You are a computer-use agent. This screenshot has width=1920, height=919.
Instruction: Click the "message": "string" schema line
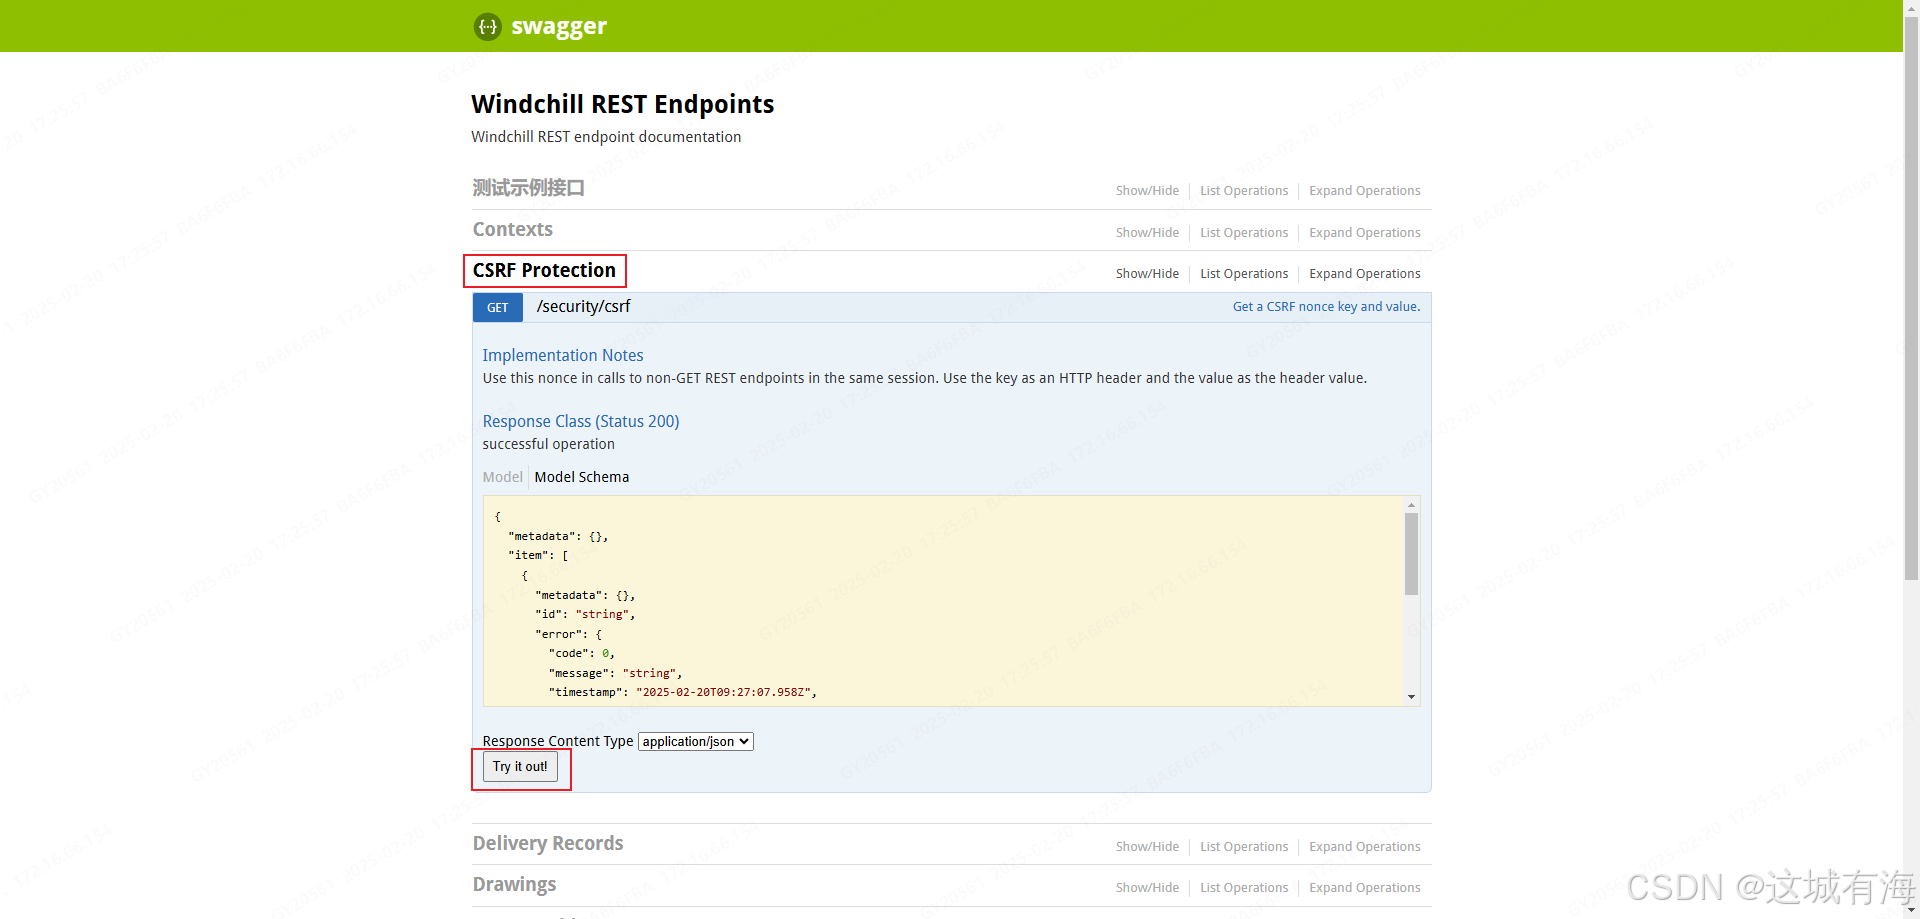pos(615,673)
